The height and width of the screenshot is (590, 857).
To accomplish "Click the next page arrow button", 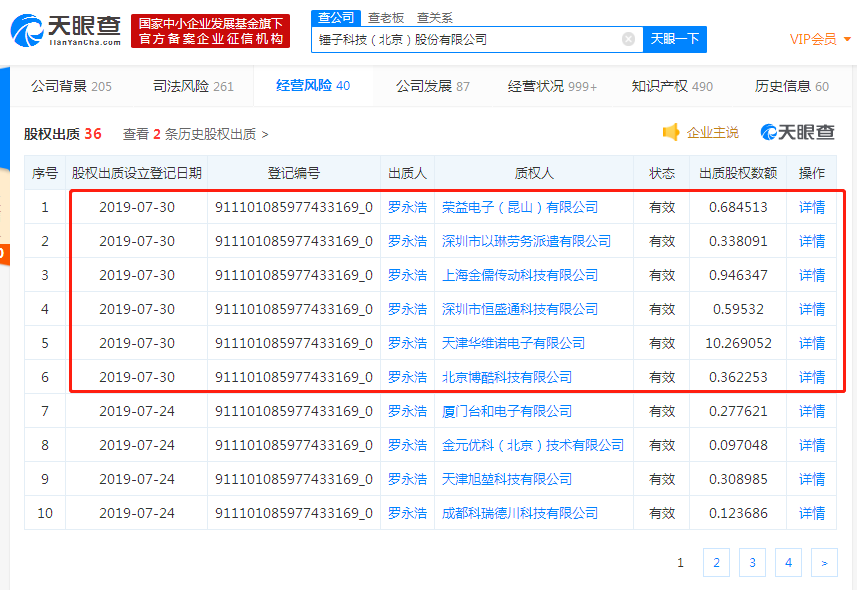I will click(x=824, y=563).
